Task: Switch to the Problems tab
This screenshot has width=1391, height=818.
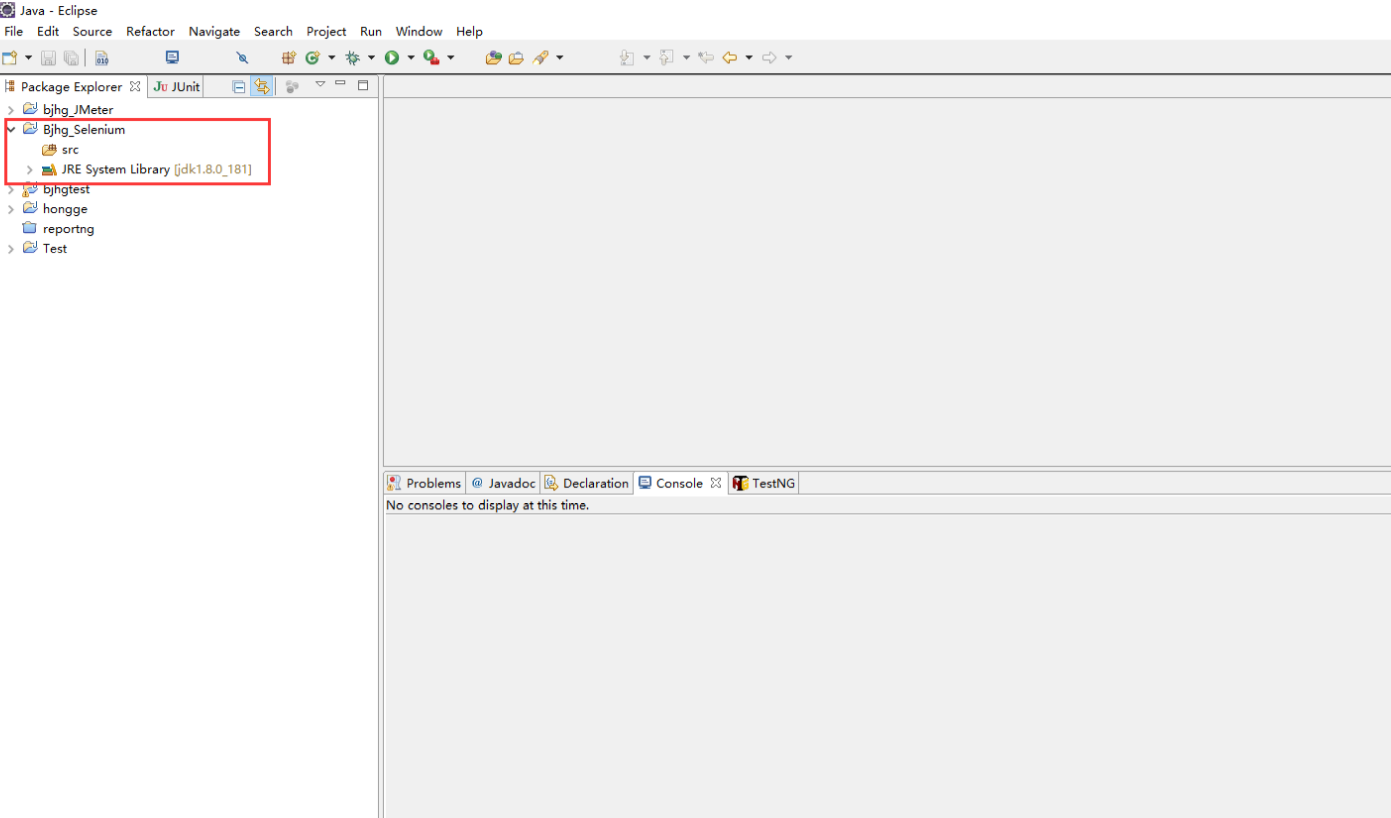Action: (425, 483)
